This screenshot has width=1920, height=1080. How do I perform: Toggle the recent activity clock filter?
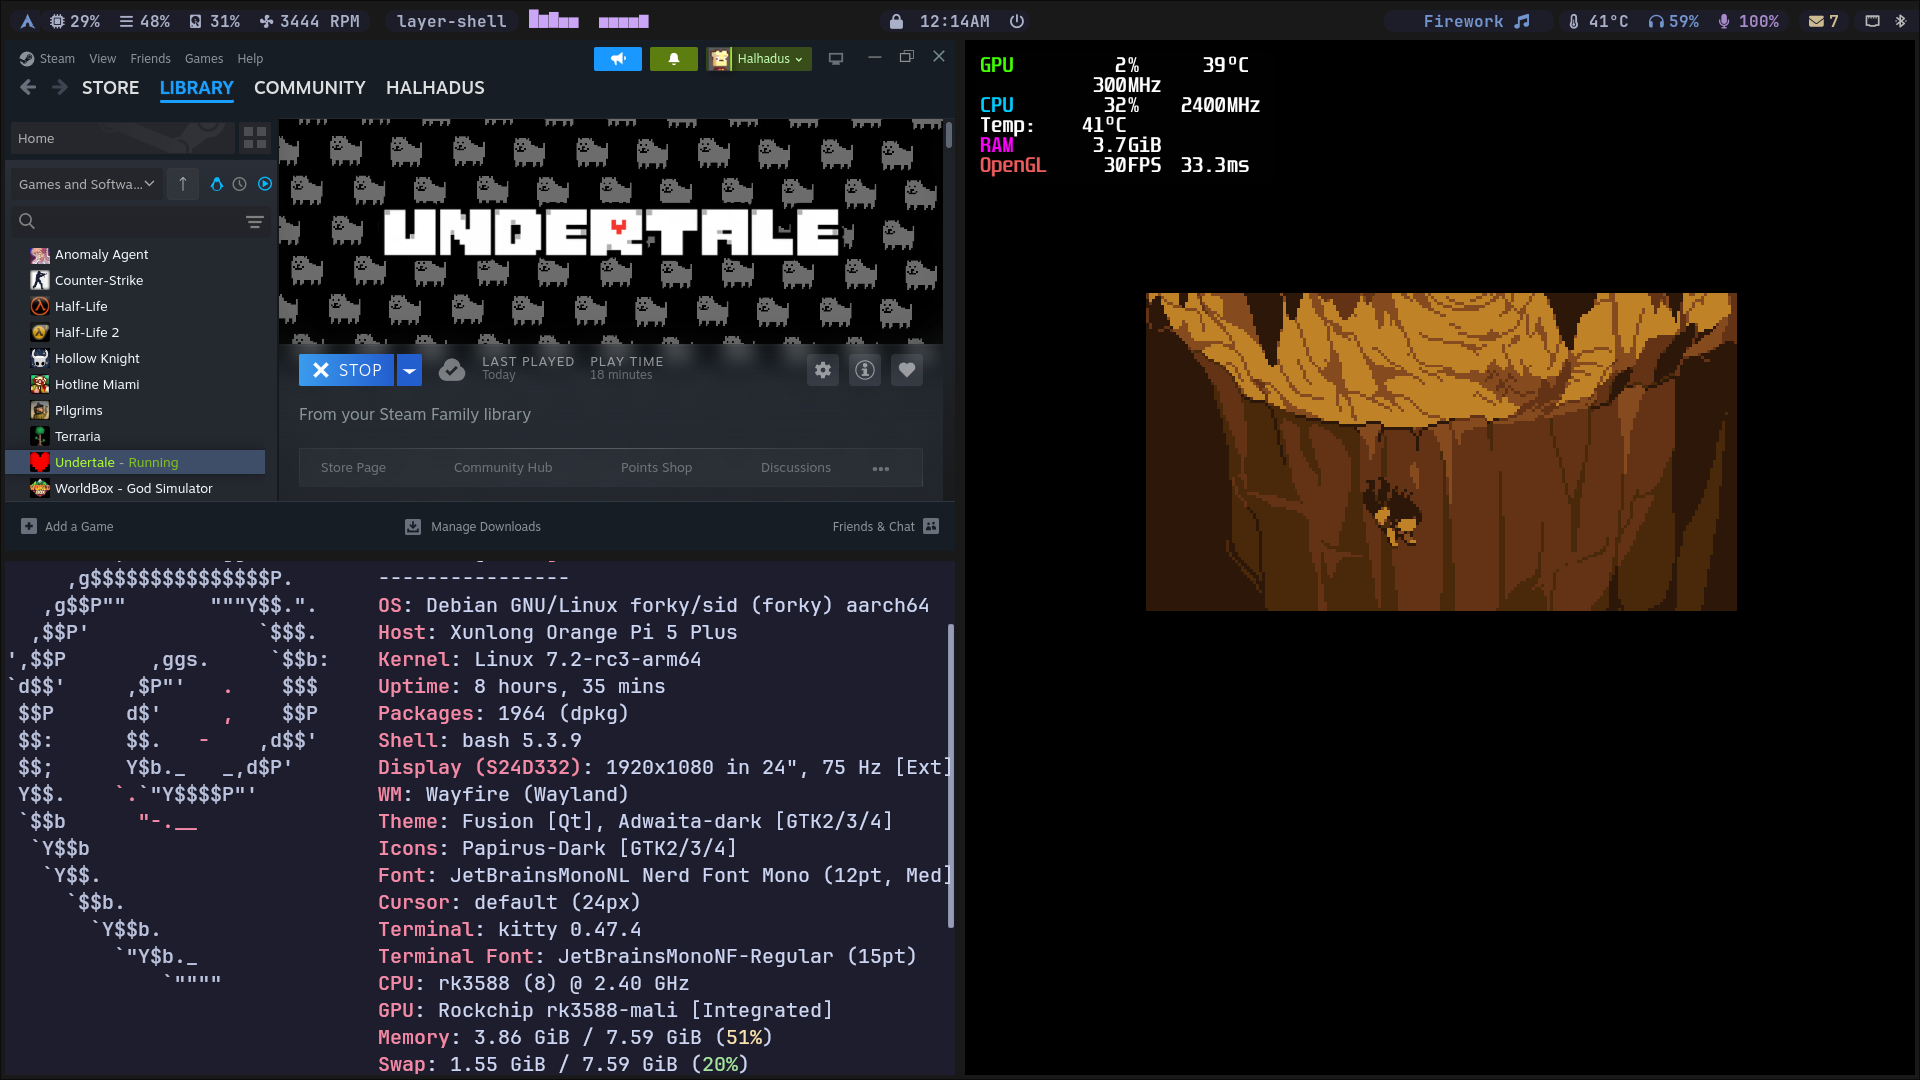coord(240,184)
